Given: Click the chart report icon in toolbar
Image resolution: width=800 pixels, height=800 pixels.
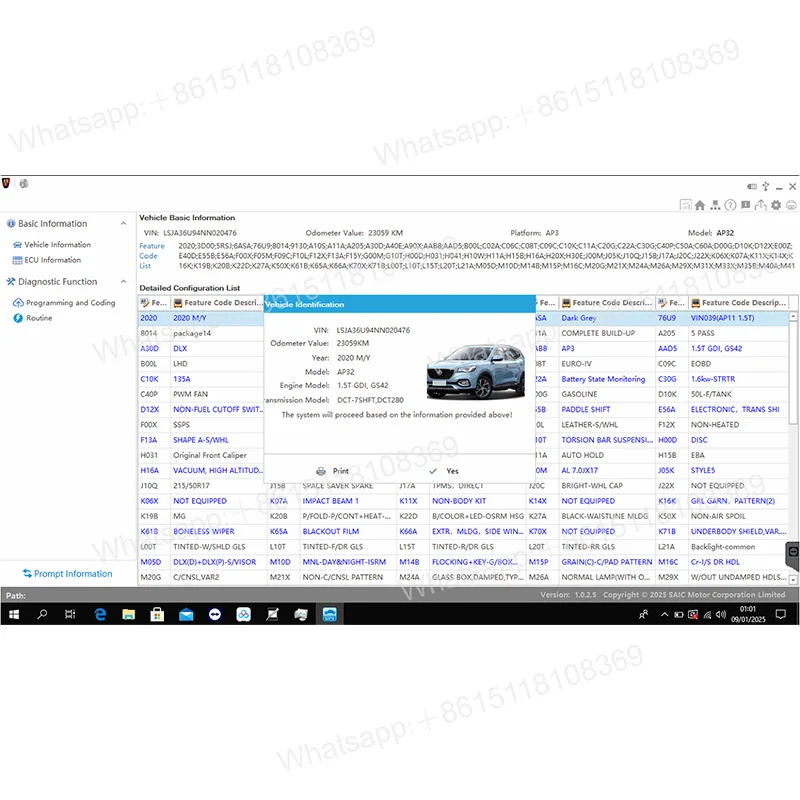Looking at the screenshot, I should coord(685,205).
